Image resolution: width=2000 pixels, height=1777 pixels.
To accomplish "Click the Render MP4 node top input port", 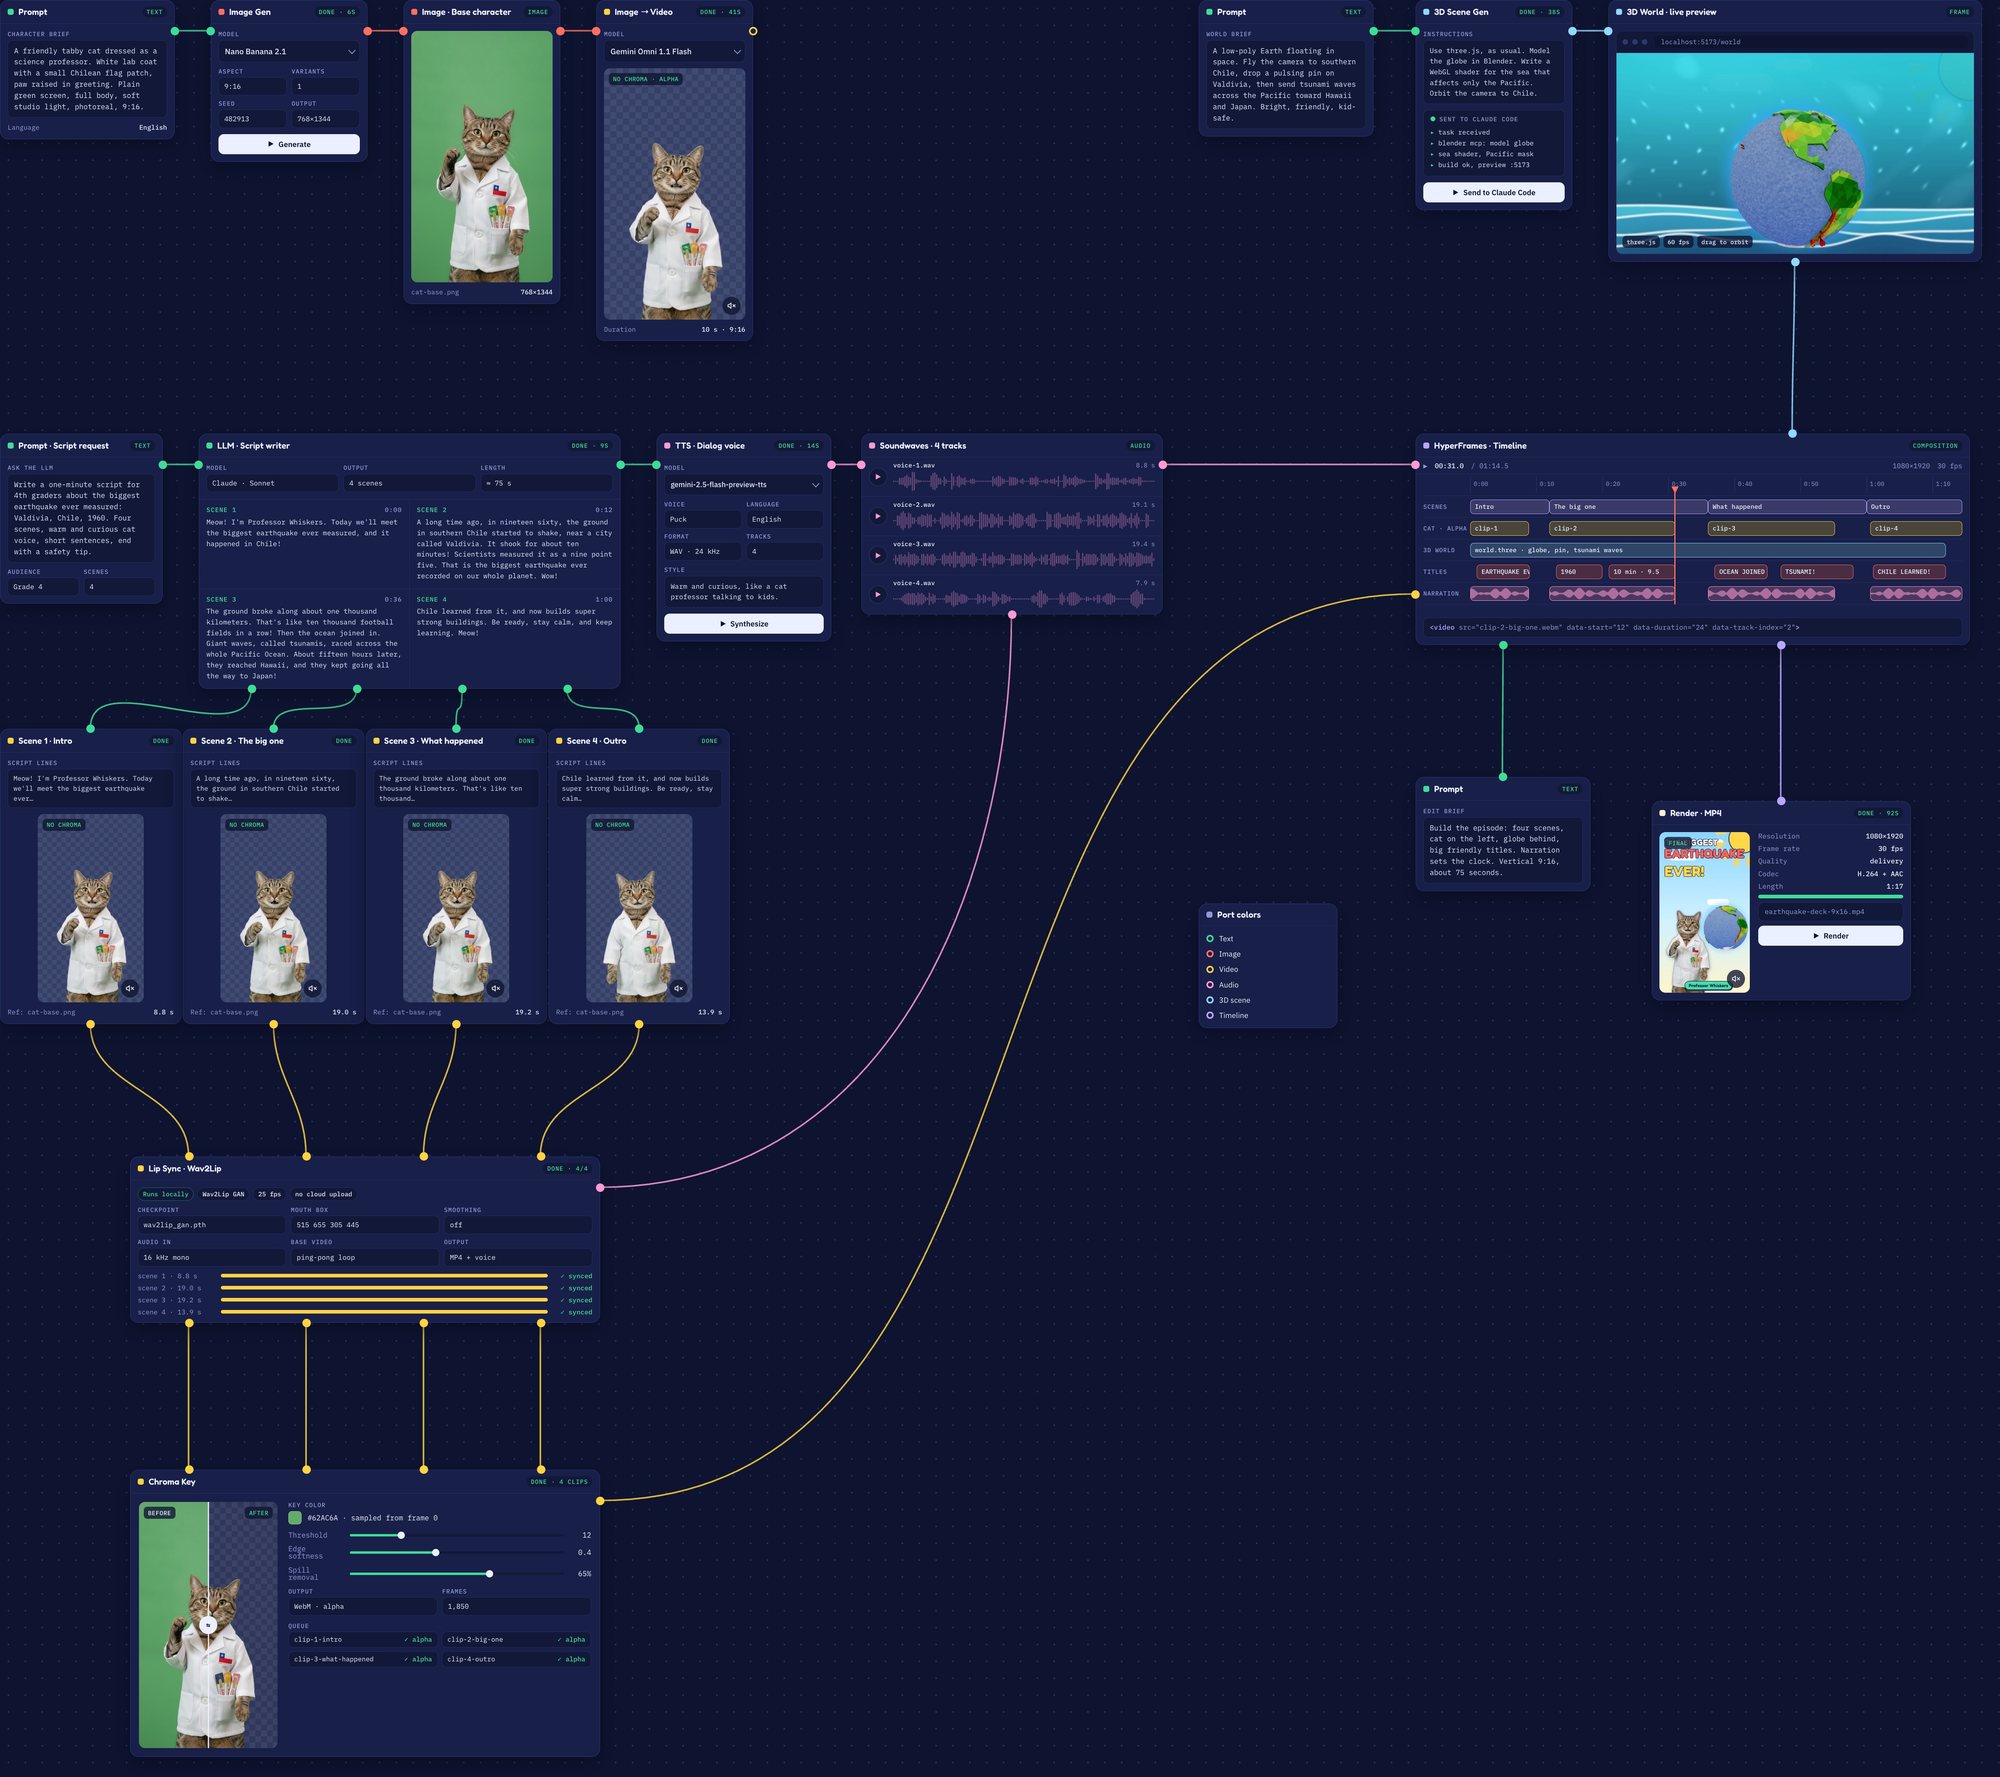I will coord(1781,801).
